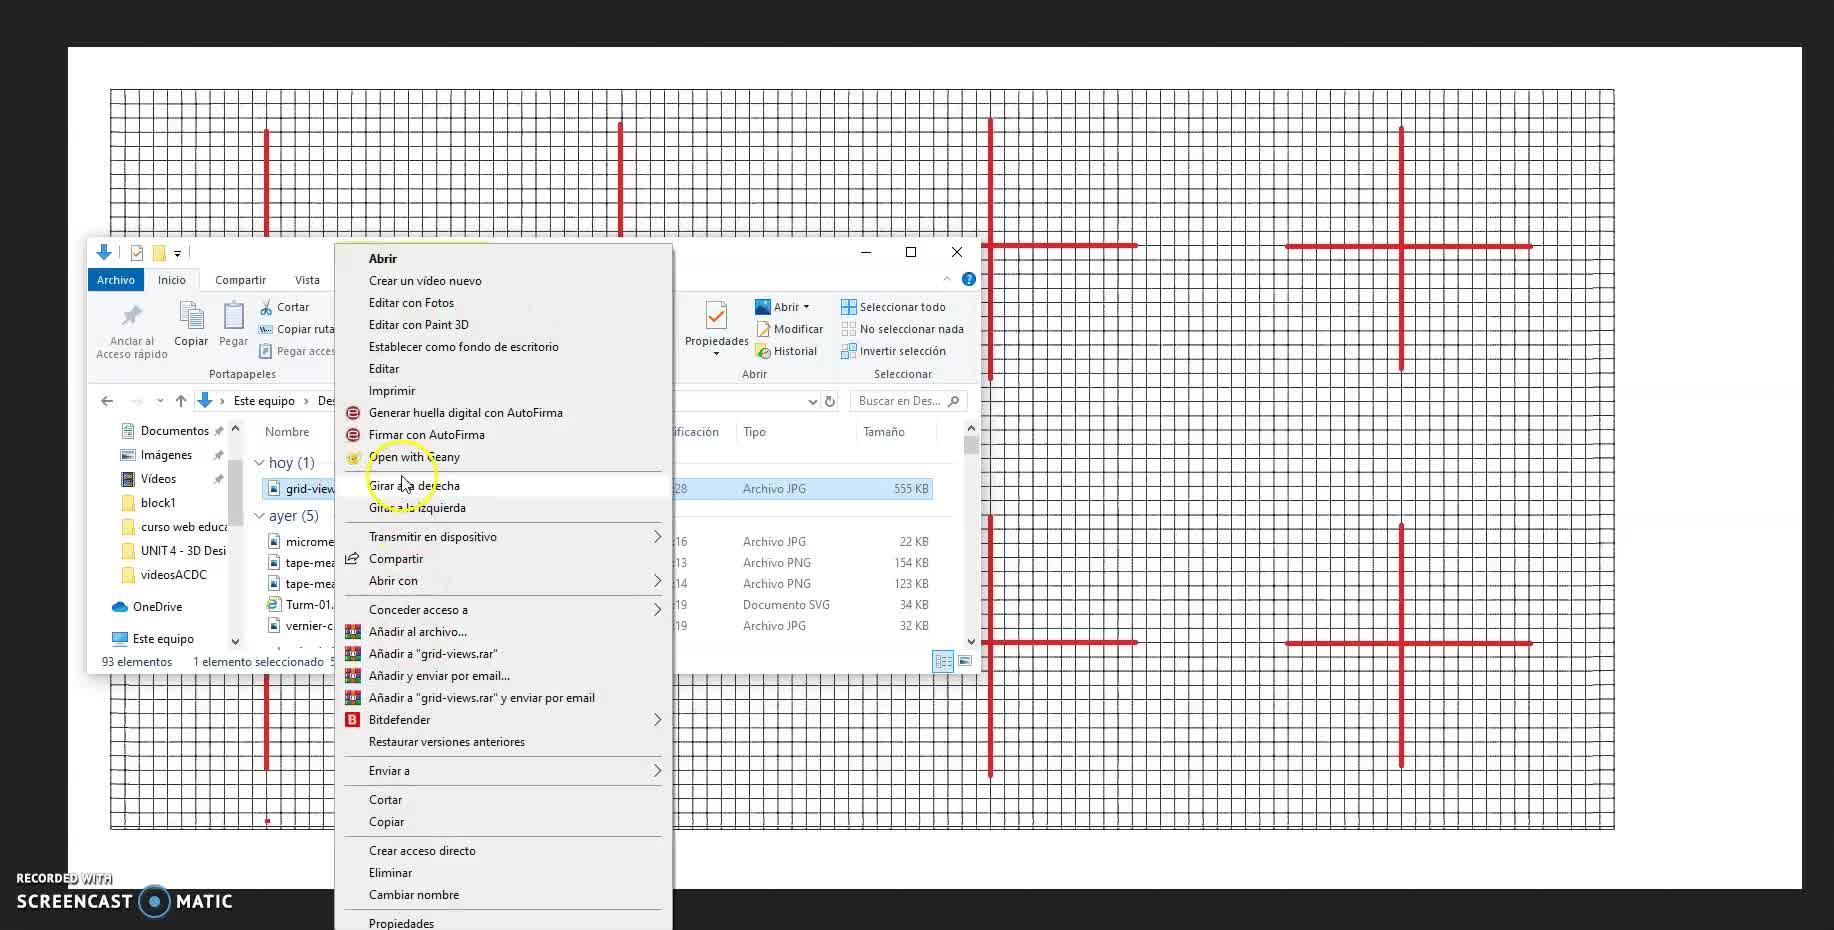This screenshot has width=1834, height=930.
Task: Switch to the Compartir ribbon tab
Action: [240, 280]
